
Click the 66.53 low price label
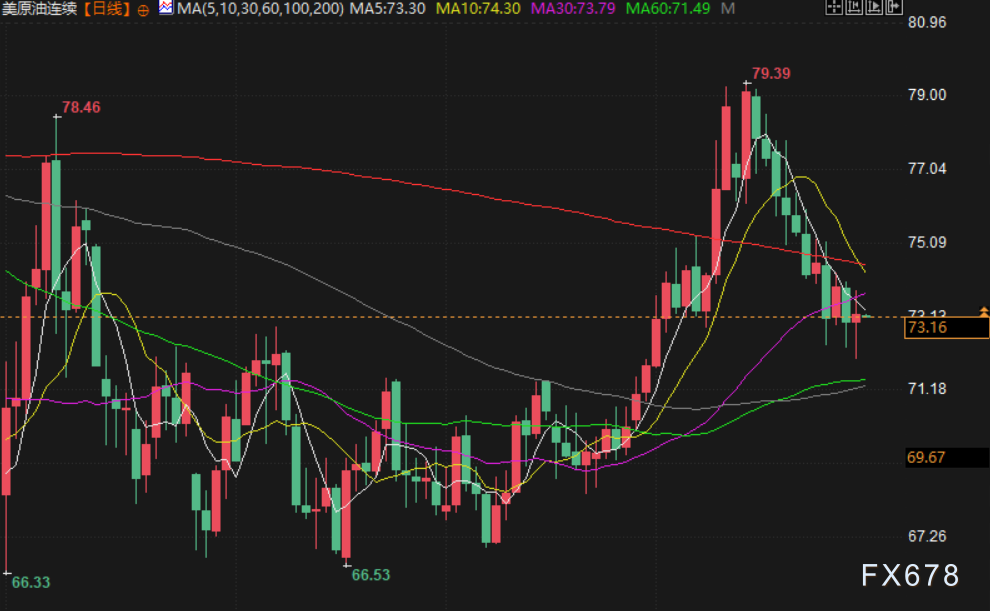371,575
